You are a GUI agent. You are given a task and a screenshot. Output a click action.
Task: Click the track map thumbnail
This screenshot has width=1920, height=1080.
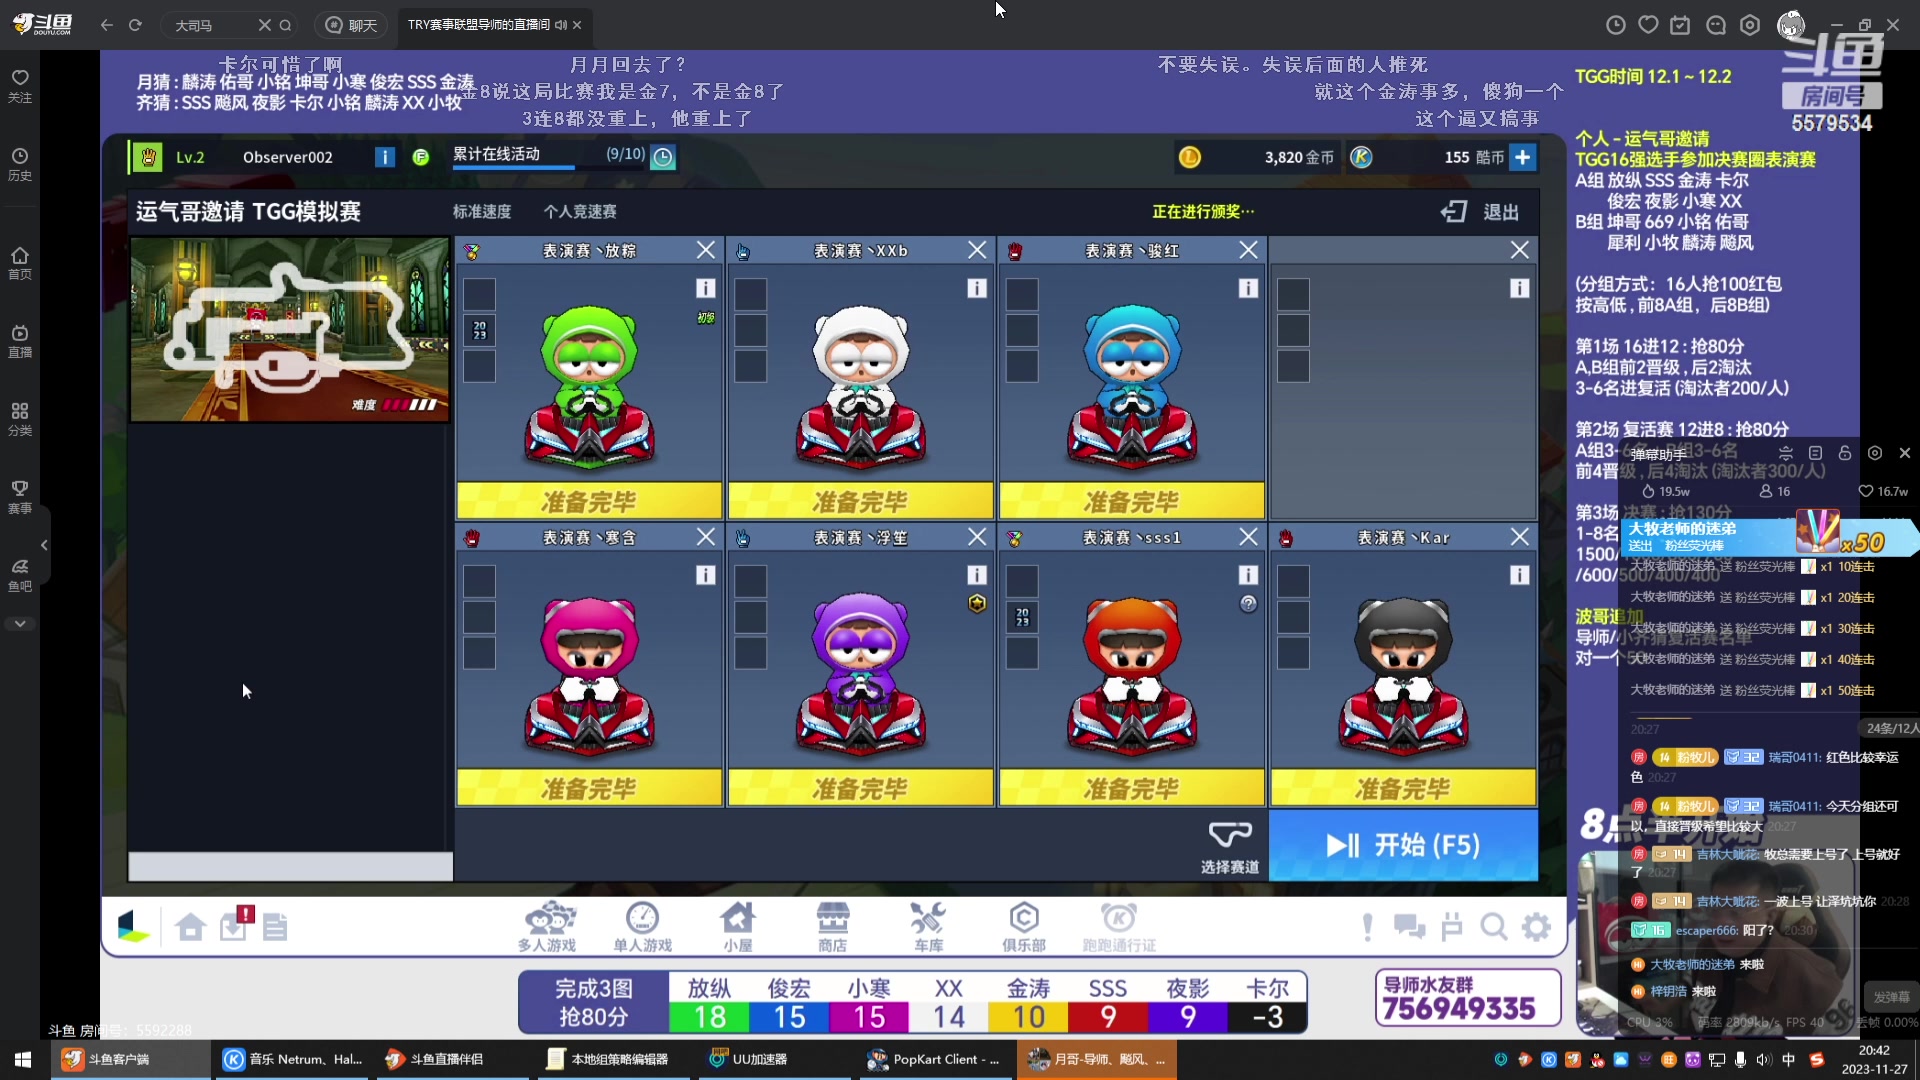point(290,330)
